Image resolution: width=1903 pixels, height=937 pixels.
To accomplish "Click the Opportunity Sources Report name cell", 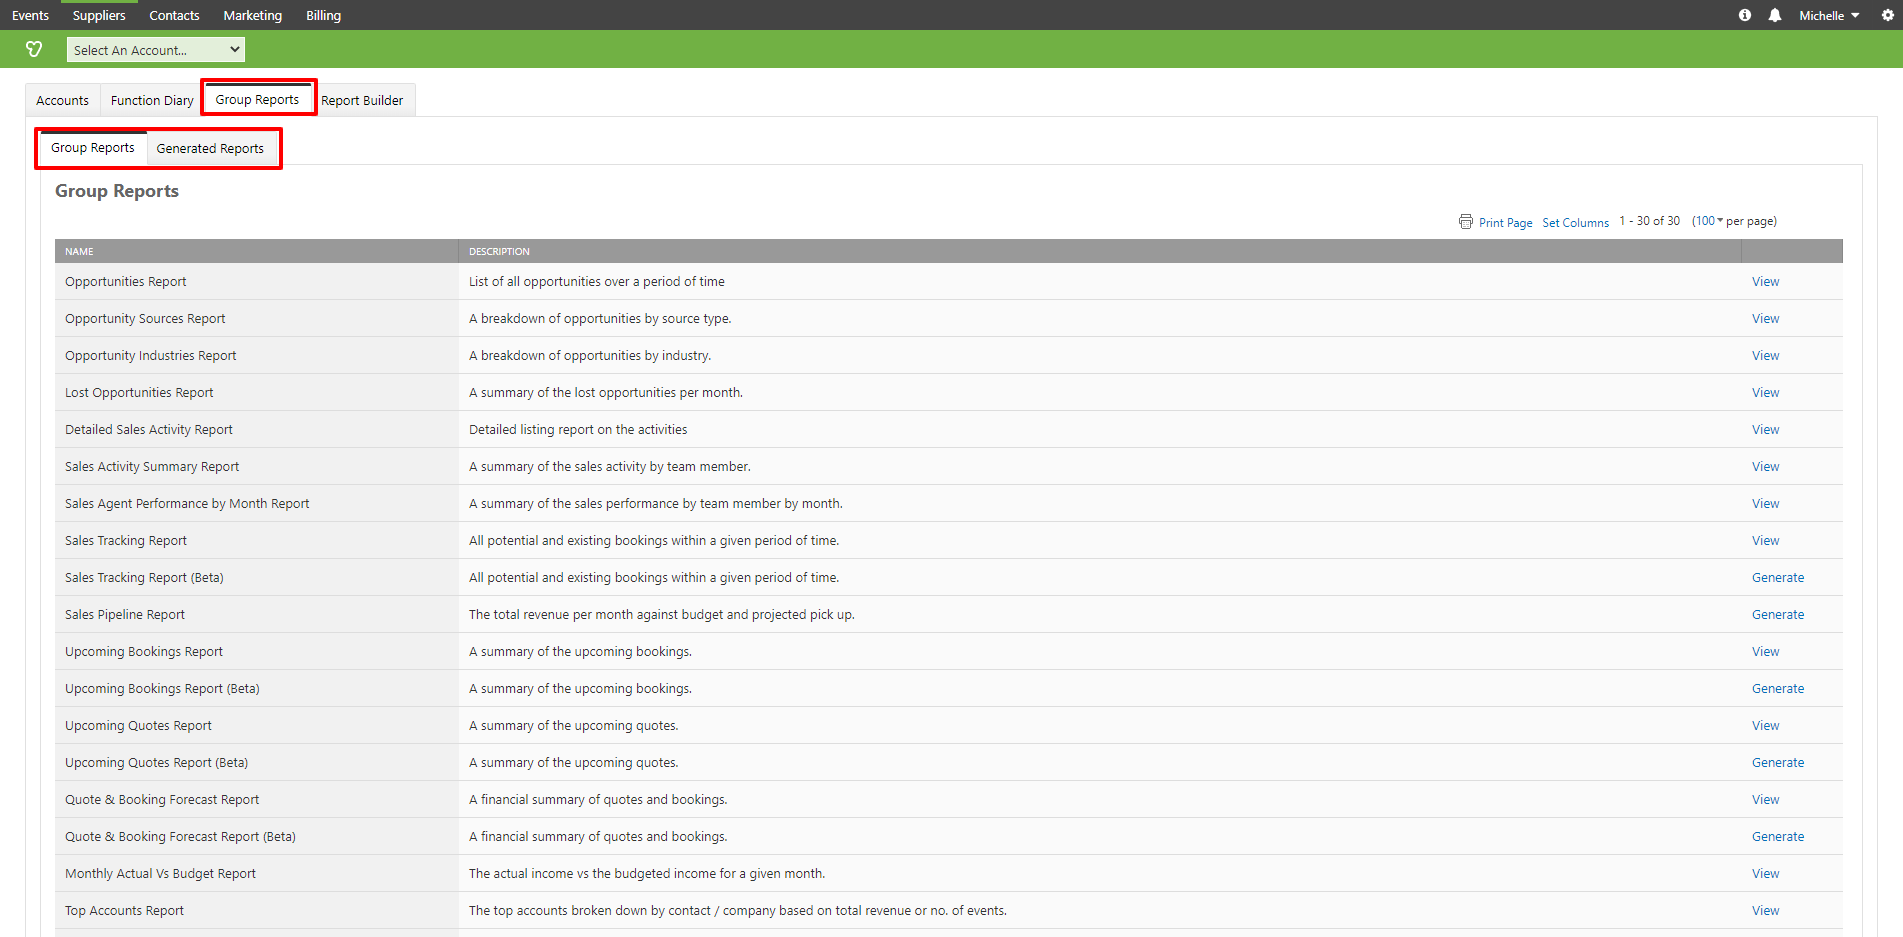I will (256, 319).
